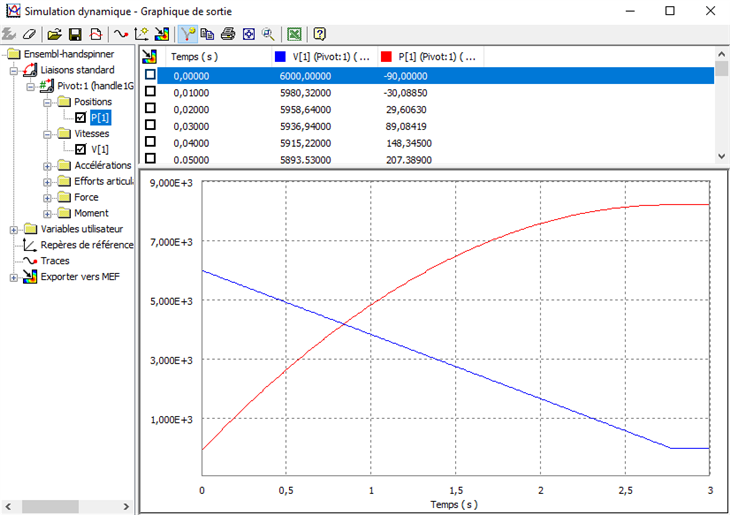Expand the Moment folder
The height and width of the screenshot is (515, 730).
pyautogui.click(x=47, y=214)
